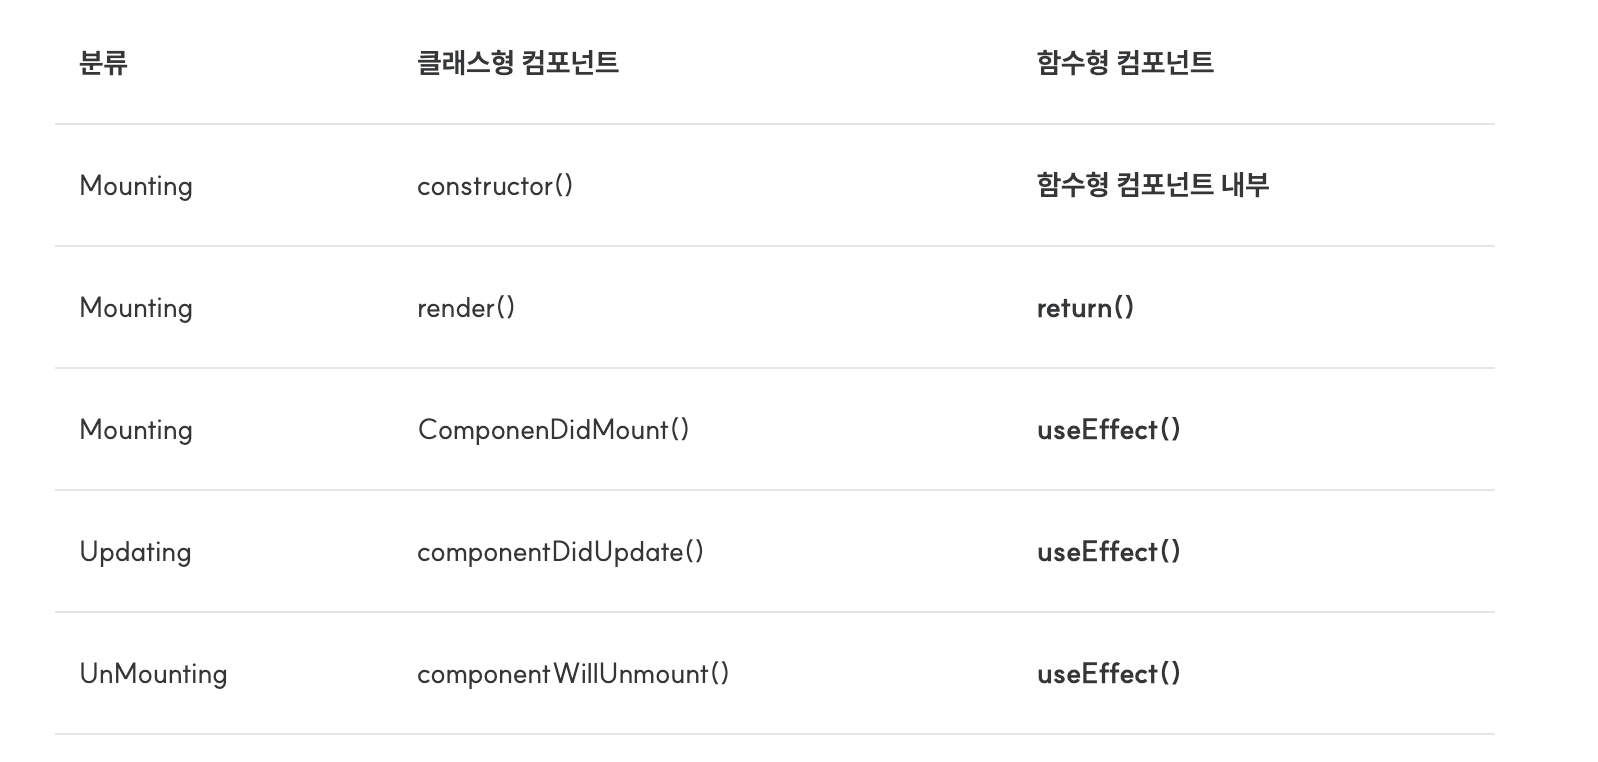
Task: Click Mounting in the constructor() row
Action: [x=136, y=186]
